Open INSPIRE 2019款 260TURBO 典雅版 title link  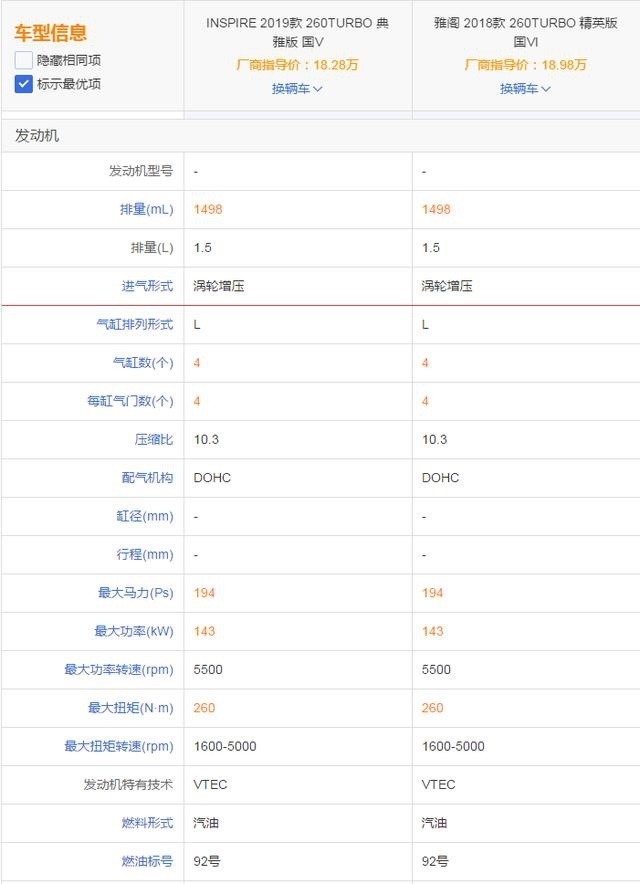point(297,32)
